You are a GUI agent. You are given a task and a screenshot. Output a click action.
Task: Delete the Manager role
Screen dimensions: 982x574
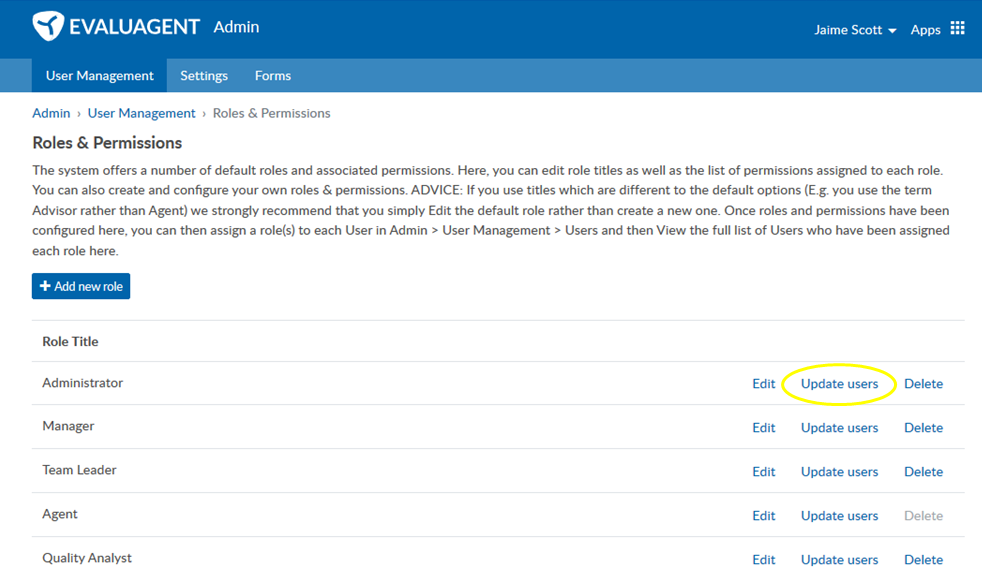click(x=923, y=428)
